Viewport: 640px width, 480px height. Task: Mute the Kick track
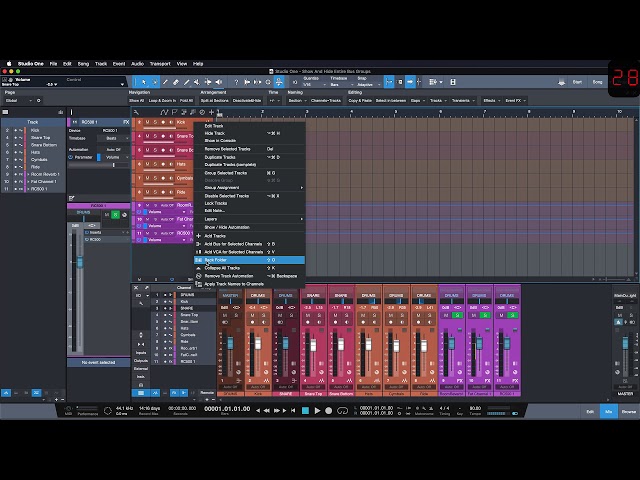tap(147, 122)
